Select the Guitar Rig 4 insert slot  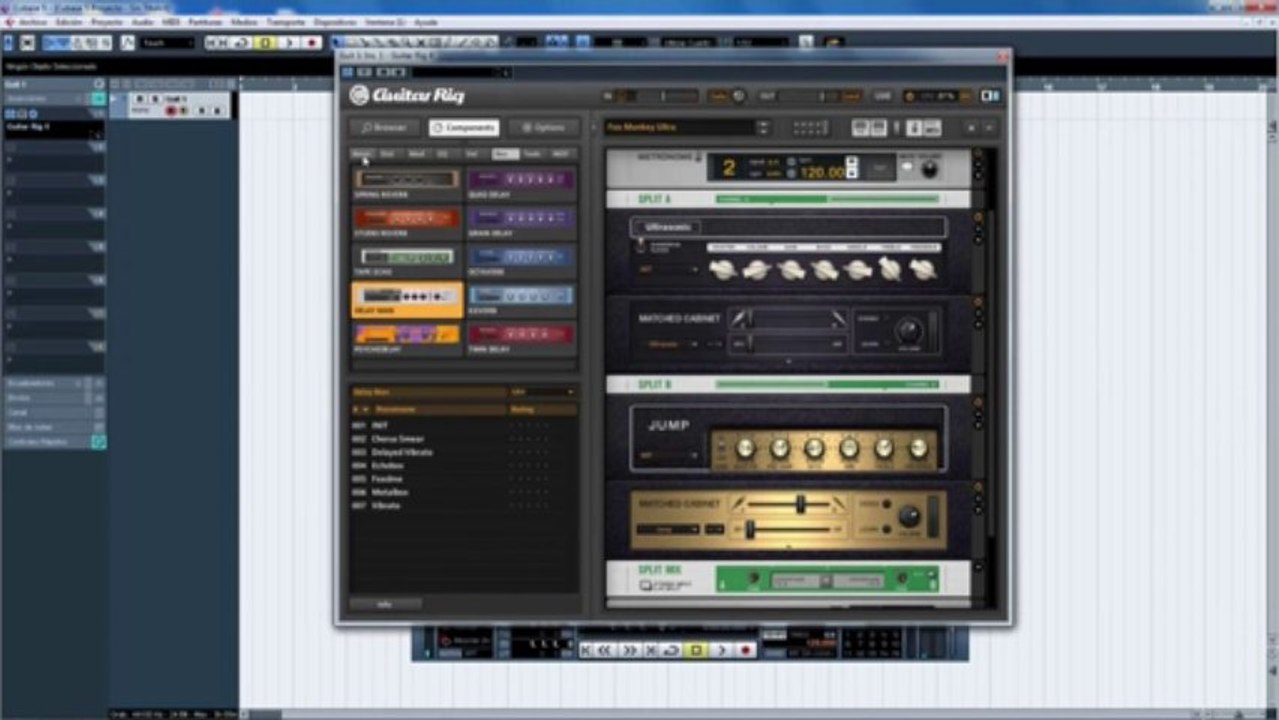pos(55,128)
